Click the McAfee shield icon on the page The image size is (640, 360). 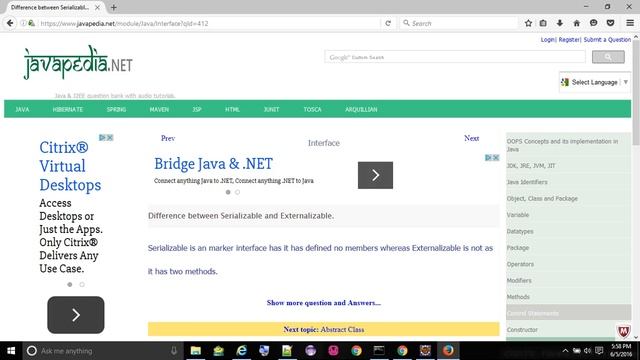(623, 331)
